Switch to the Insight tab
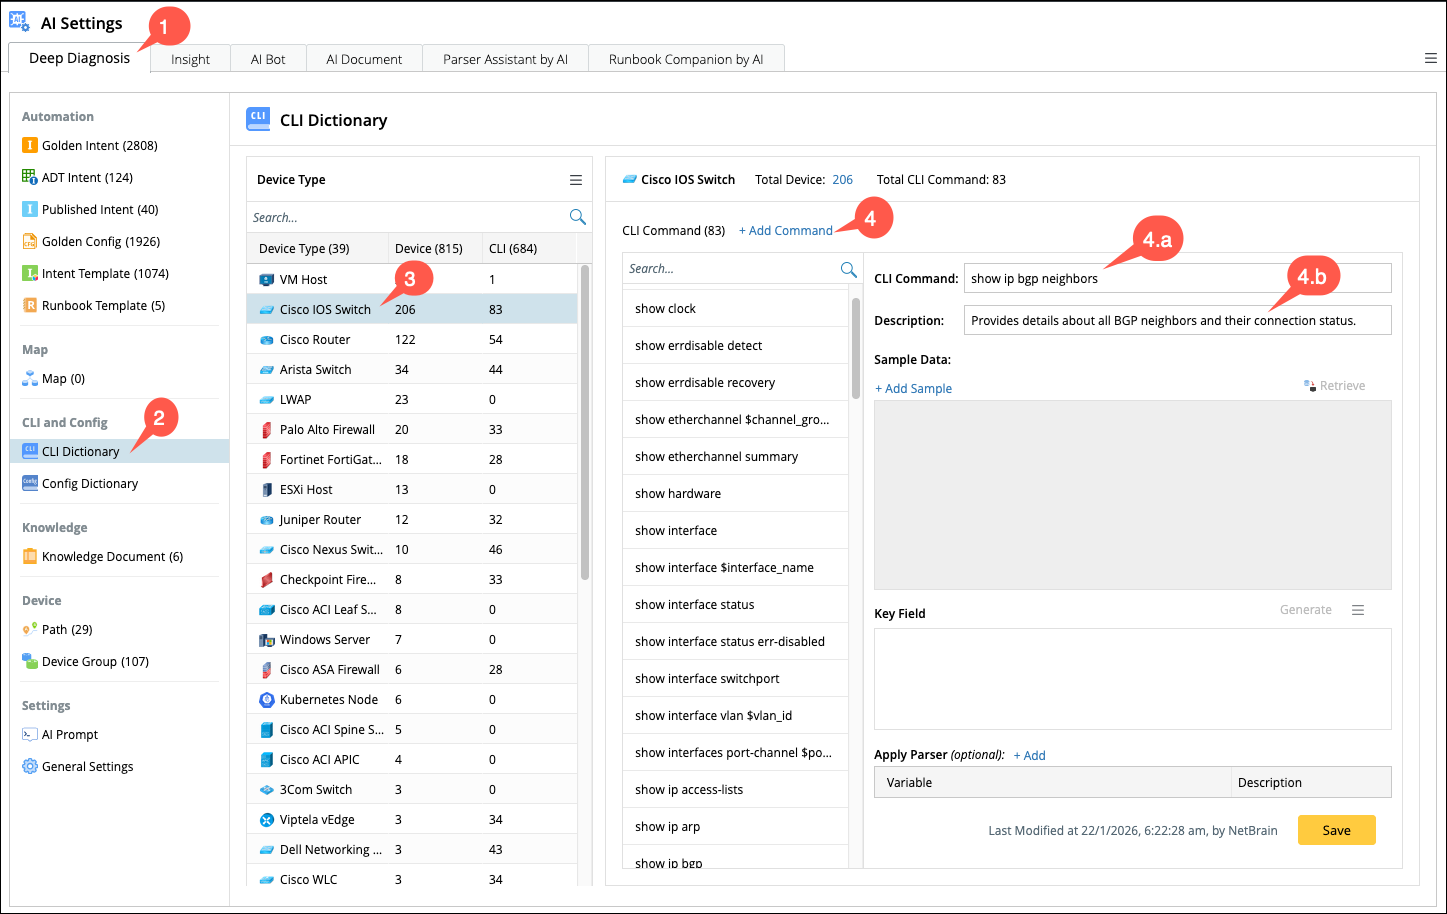1447x914 pixels. tap(190, 59)
